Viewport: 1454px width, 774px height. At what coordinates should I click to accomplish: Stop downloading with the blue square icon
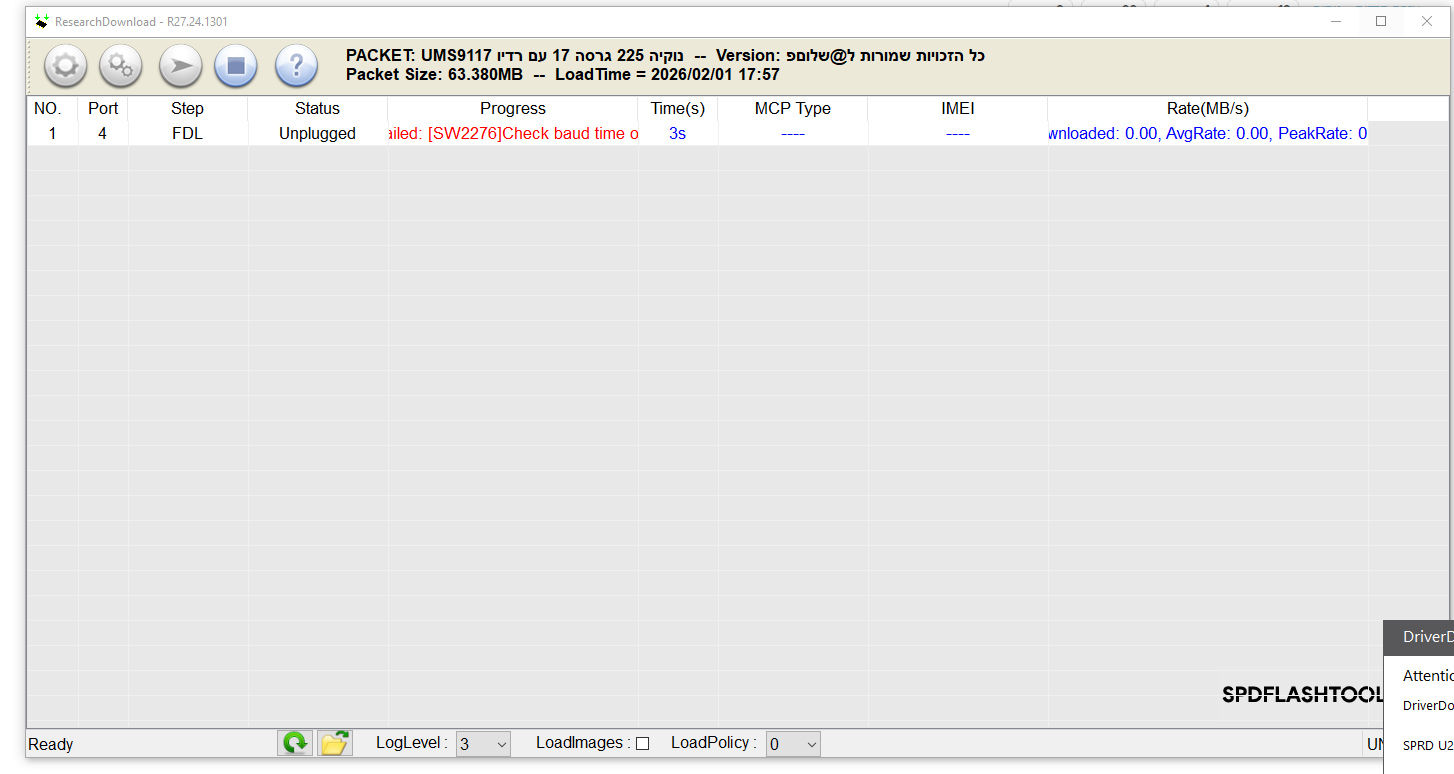tap(236, 66)
